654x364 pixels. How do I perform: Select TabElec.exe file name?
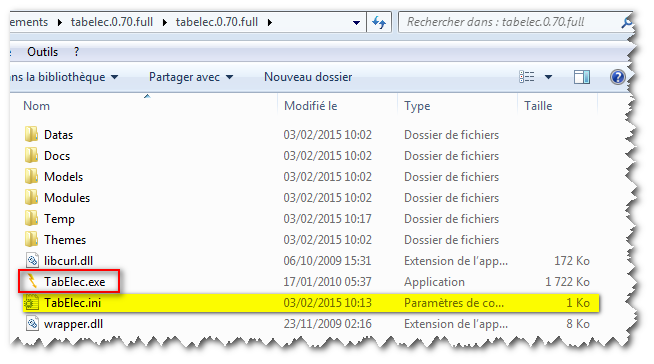click(75, 282)
